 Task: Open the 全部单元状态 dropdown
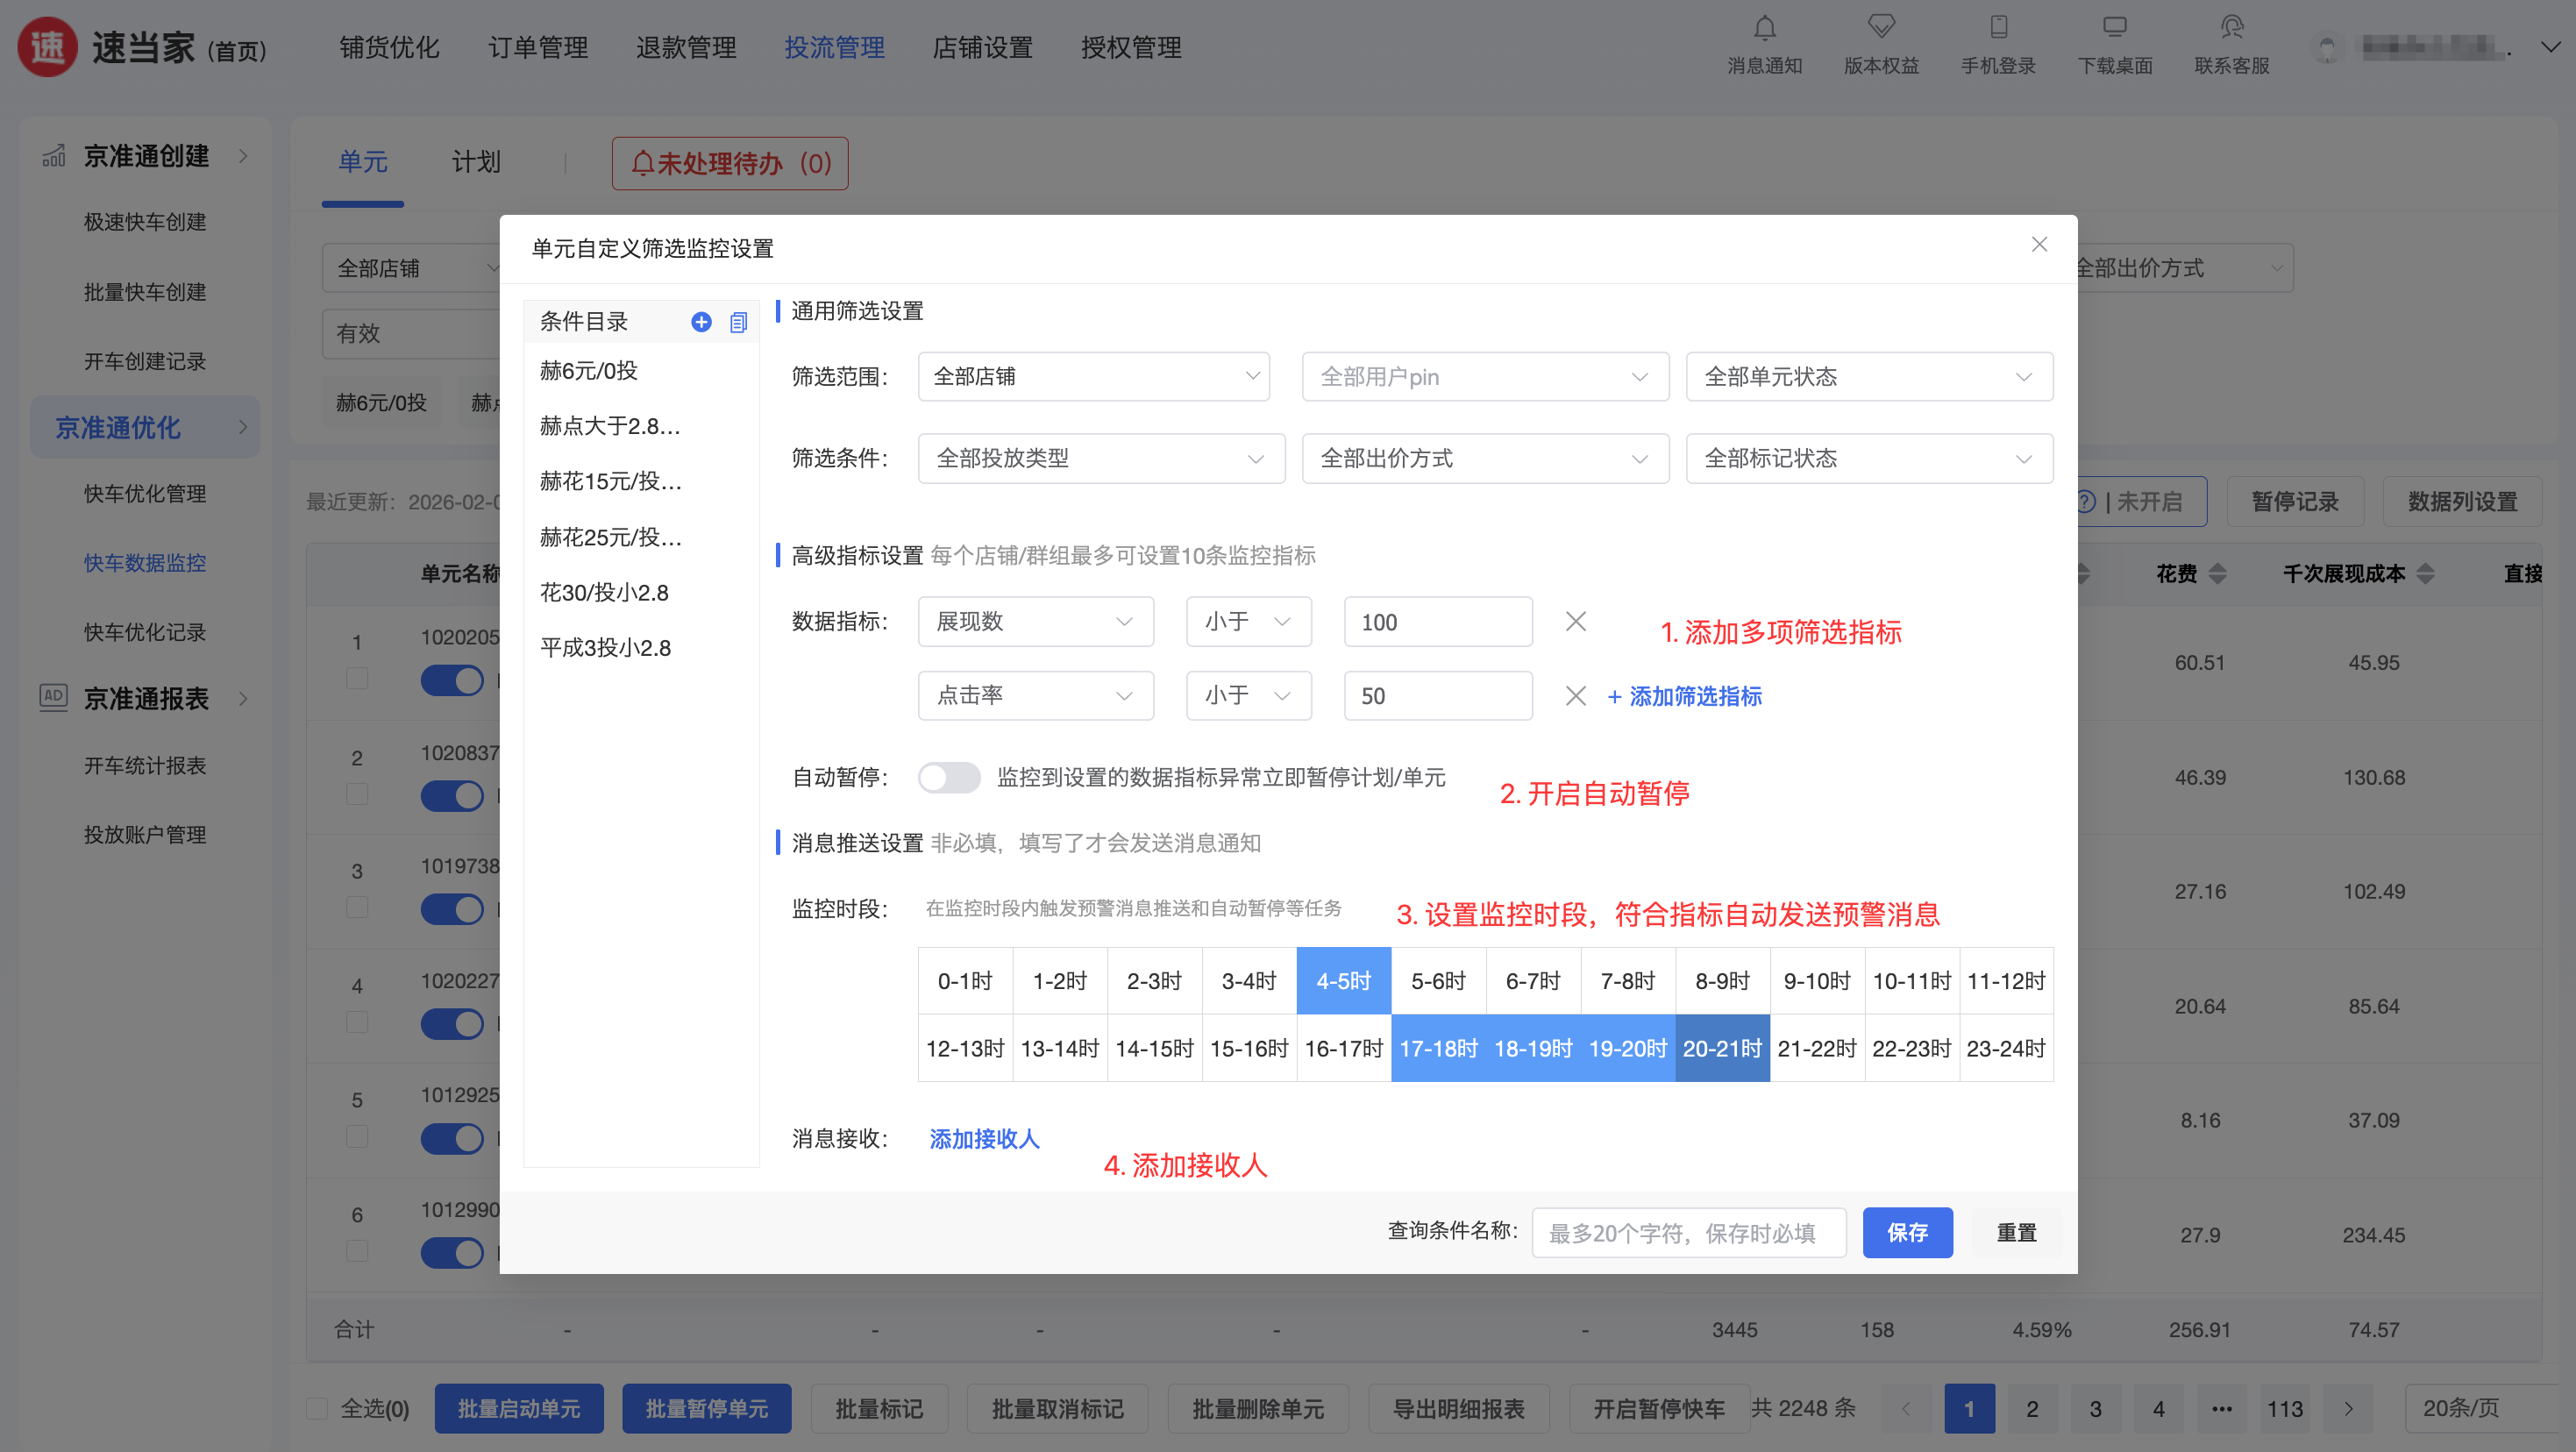(1868, 376)
